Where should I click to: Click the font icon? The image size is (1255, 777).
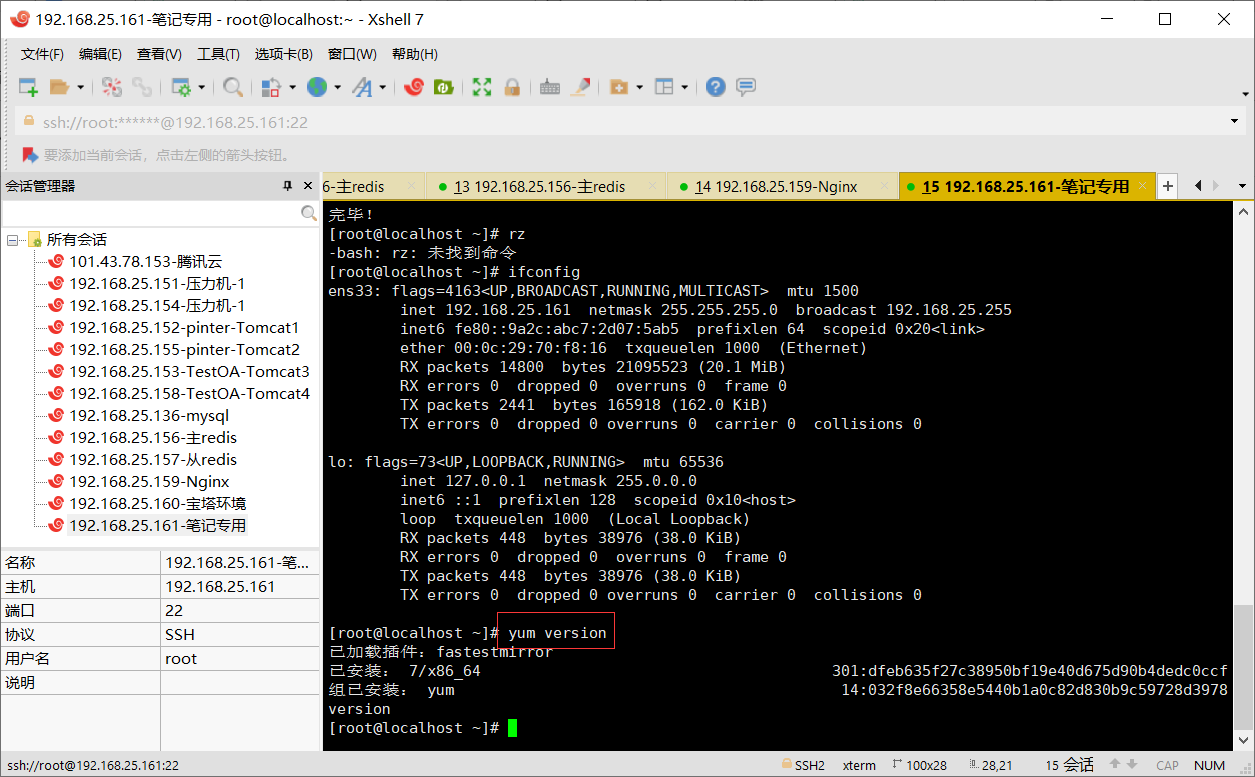361,88
